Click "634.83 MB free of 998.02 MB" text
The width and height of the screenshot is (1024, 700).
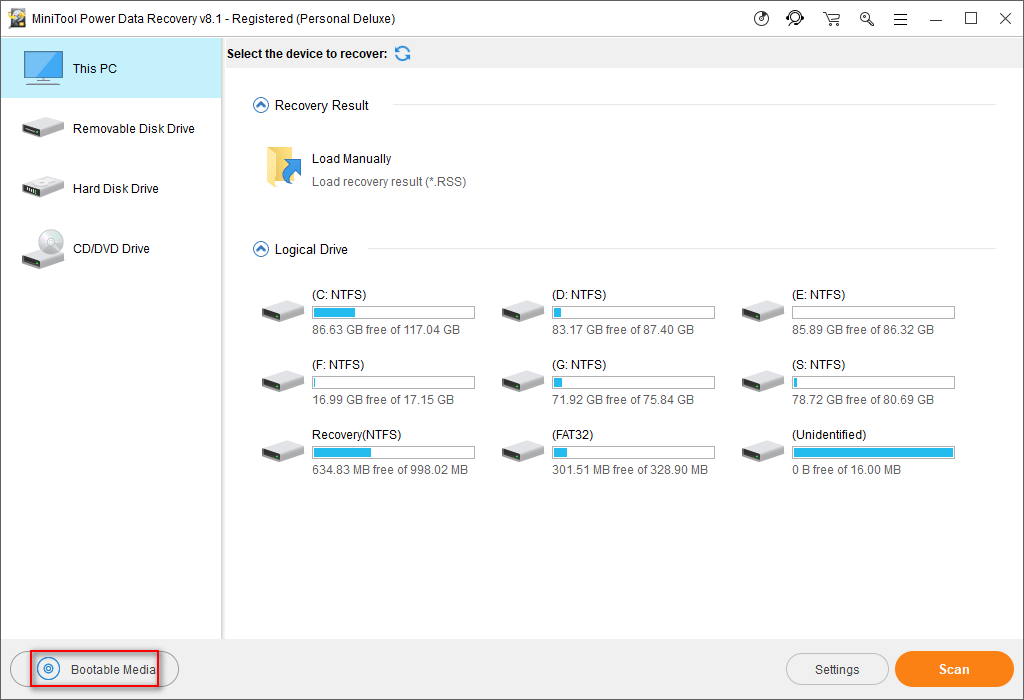390,469
